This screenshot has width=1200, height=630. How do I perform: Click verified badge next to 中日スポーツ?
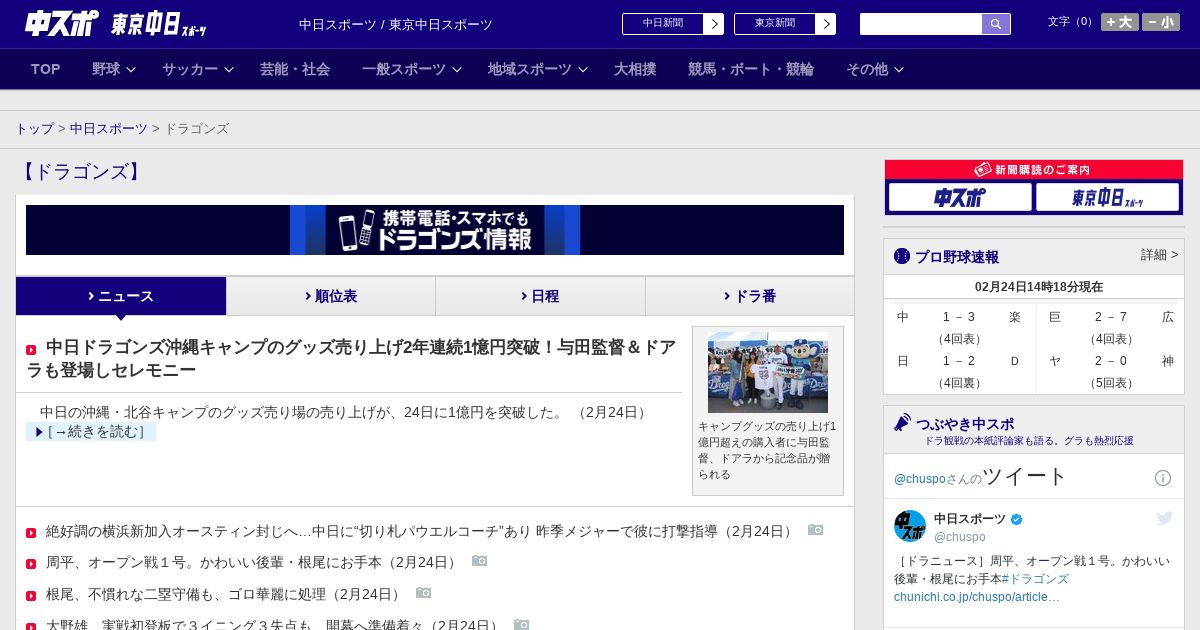(x=1017, y=519)
